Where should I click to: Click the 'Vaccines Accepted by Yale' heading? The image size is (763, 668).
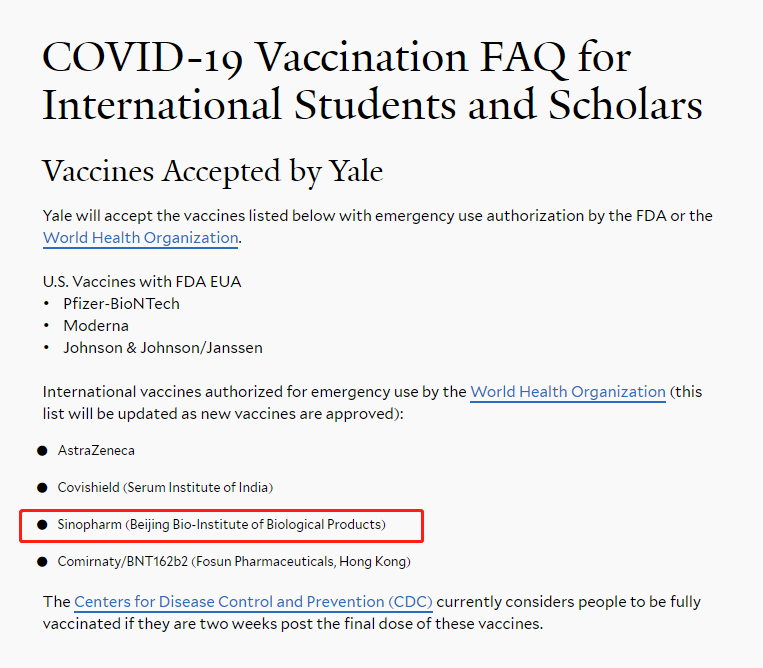213,171
